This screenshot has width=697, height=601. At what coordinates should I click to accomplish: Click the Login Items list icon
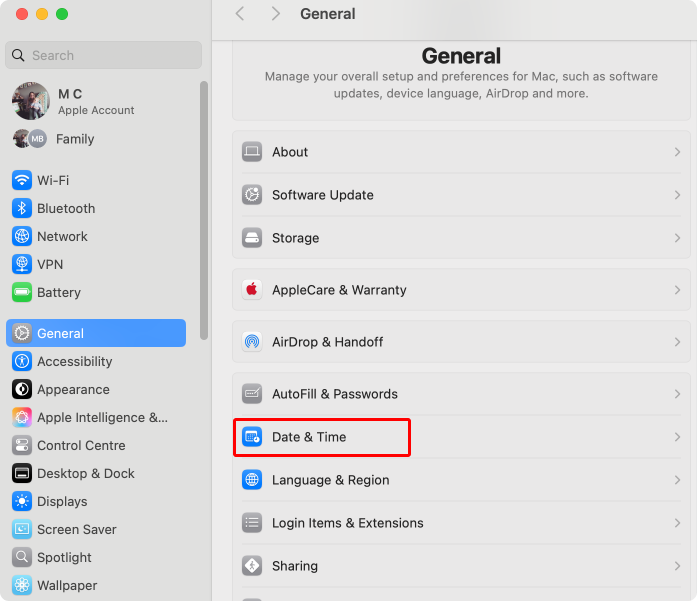point(252,523)
